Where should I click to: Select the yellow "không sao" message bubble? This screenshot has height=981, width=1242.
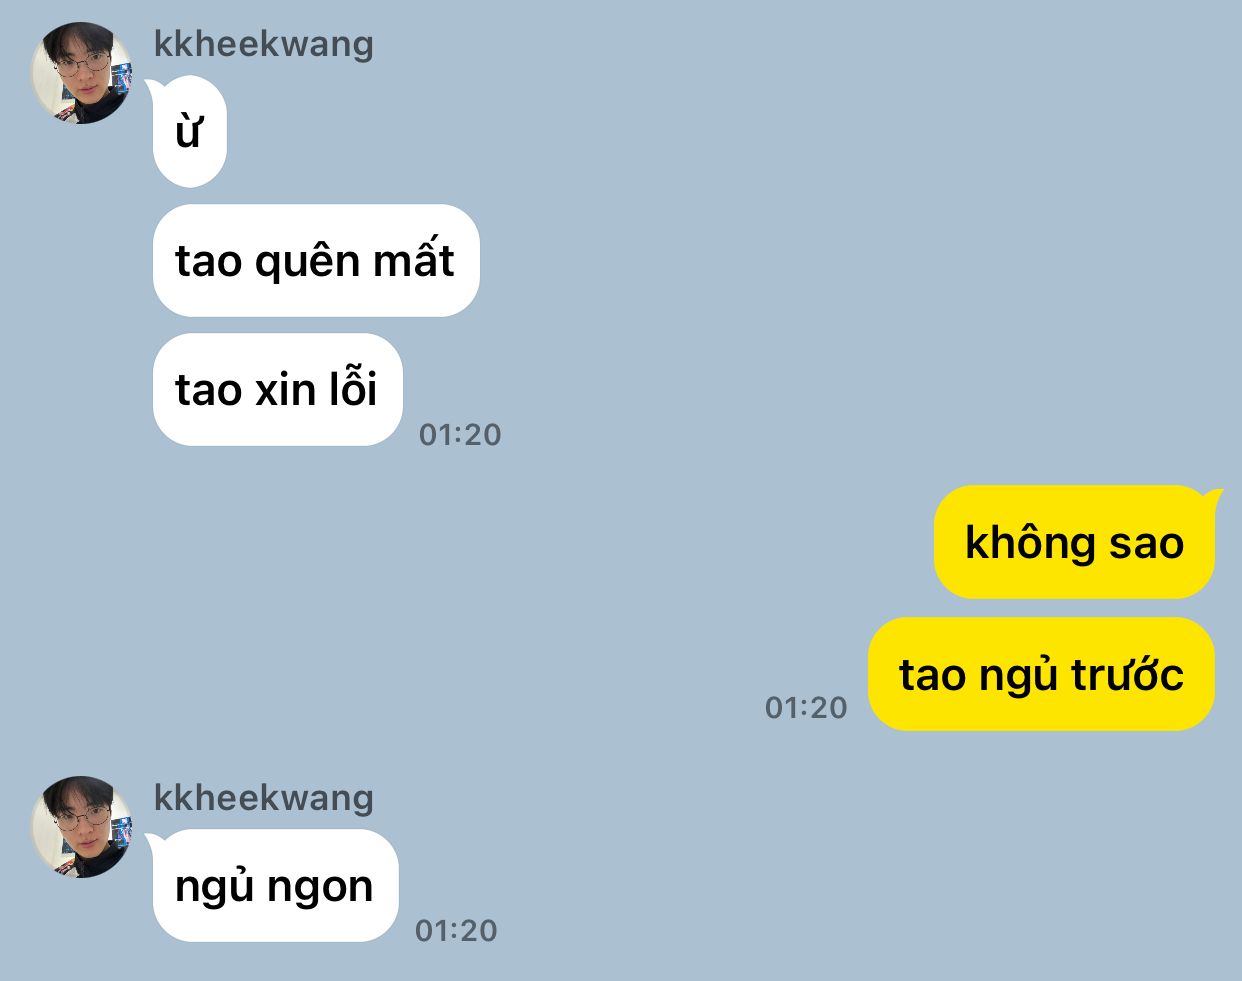[x=1076, y=542]
